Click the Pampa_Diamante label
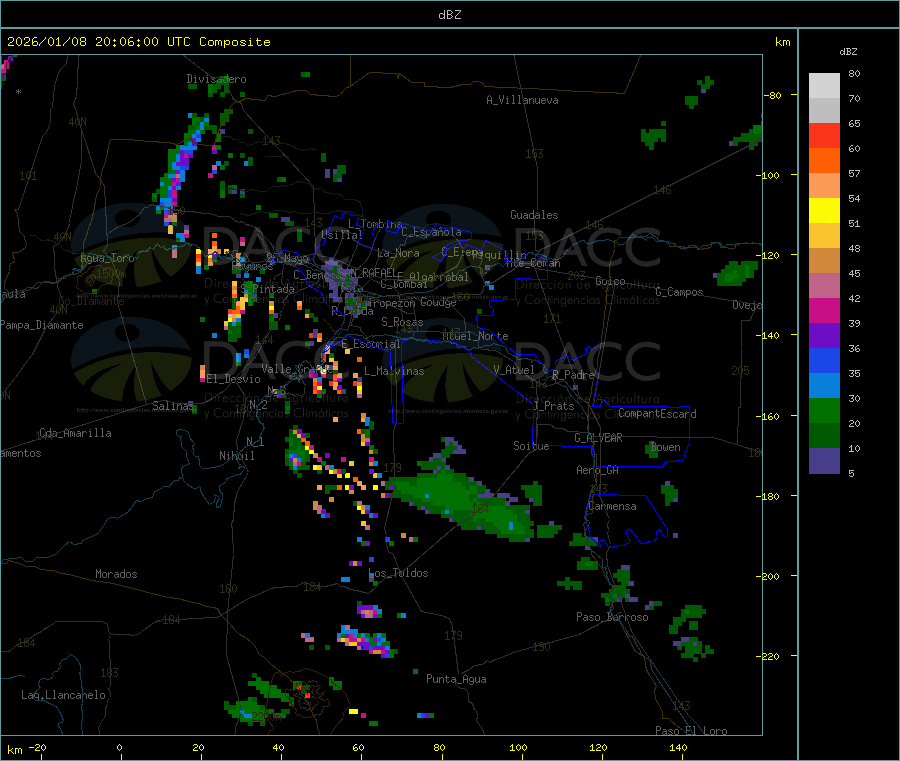Image resolution: width=900 pixels, height=761 pixels. coord(42,325)
